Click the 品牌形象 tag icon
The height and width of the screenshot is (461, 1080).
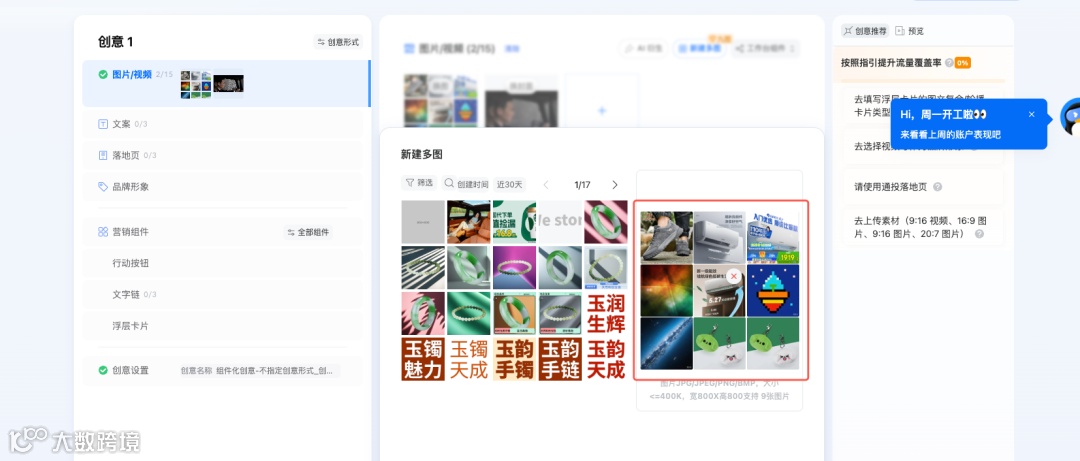coord(103,186)
